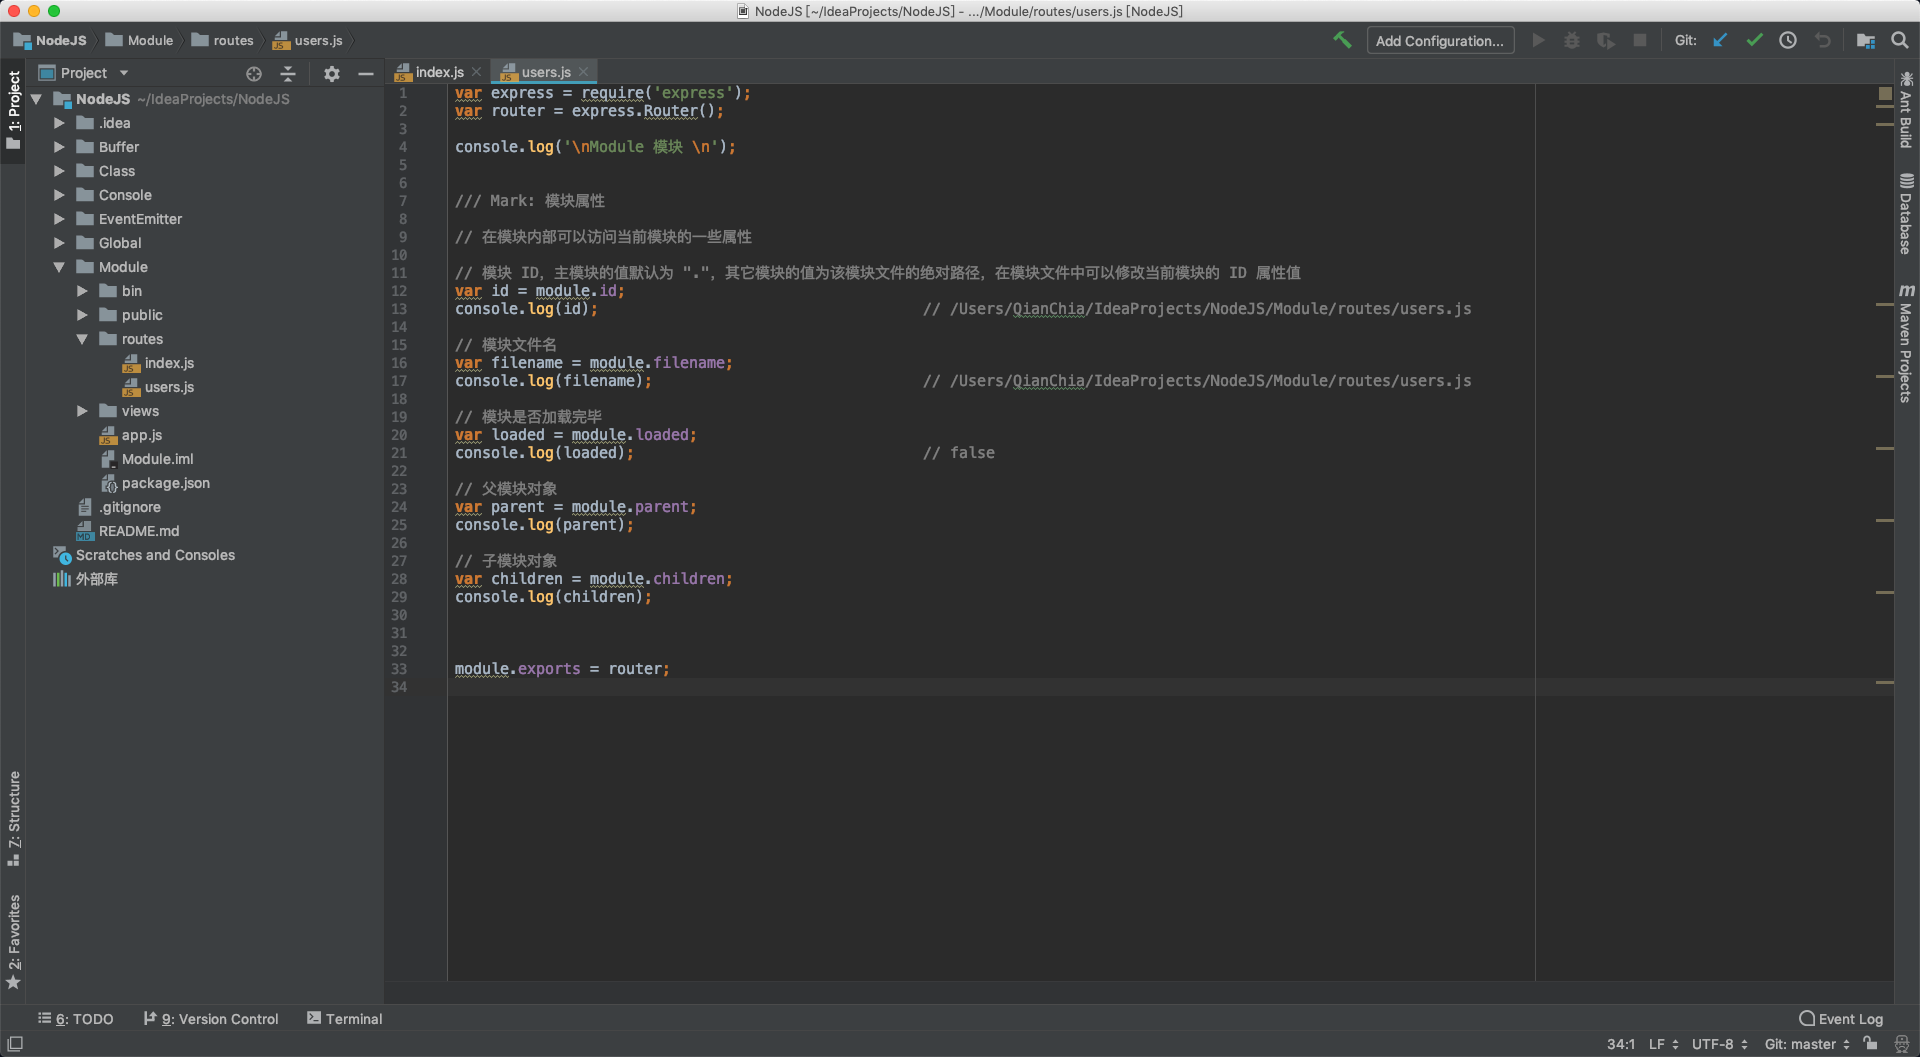Open the 9: Version Control tool window
Image resolution: width=1920 pixels, height=1057 pixels.
point(211,1018)
